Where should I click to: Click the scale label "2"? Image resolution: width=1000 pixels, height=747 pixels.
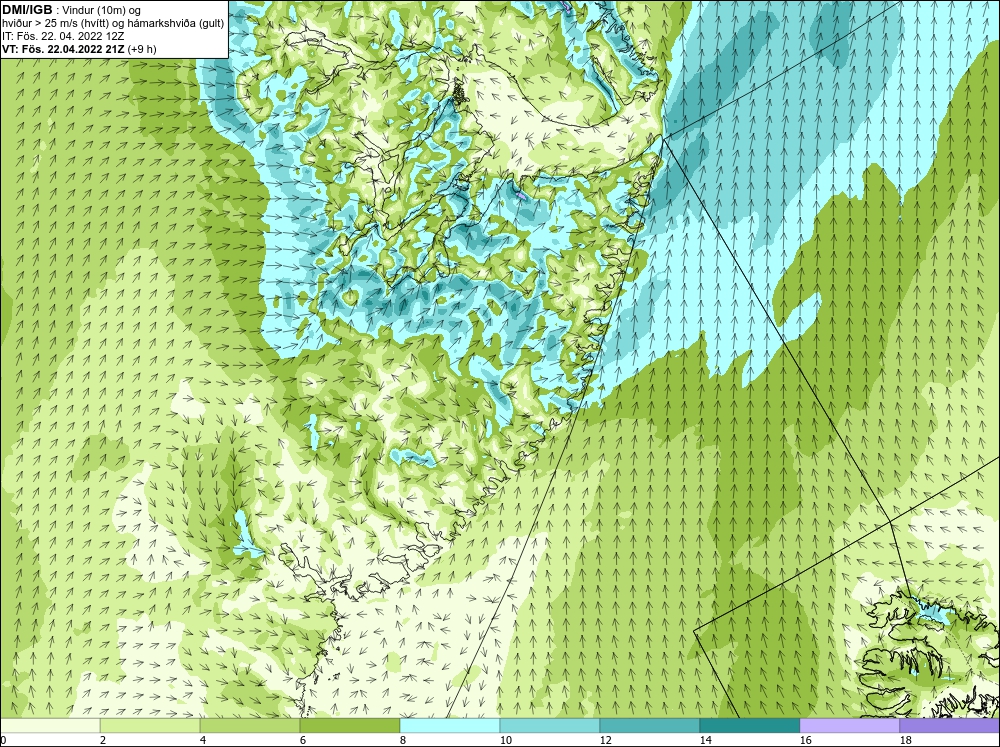coord(103,740)
